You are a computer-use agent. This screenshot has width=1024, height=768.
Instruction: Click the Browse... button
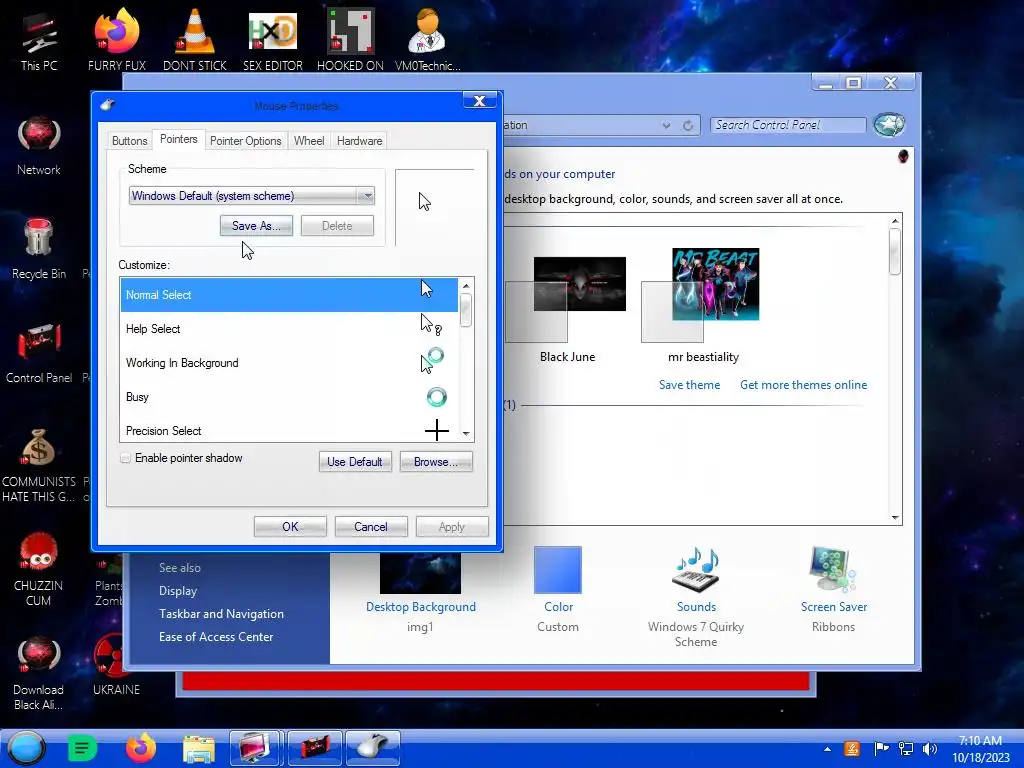point(436,462)
